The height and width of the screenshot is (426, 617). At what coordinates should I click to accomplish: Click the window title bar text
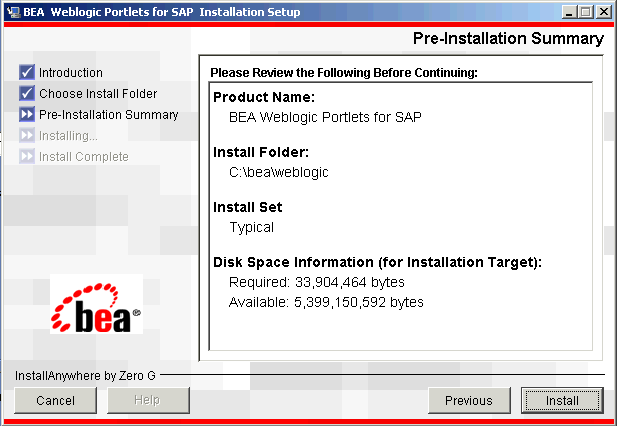(x=162, y=12)
